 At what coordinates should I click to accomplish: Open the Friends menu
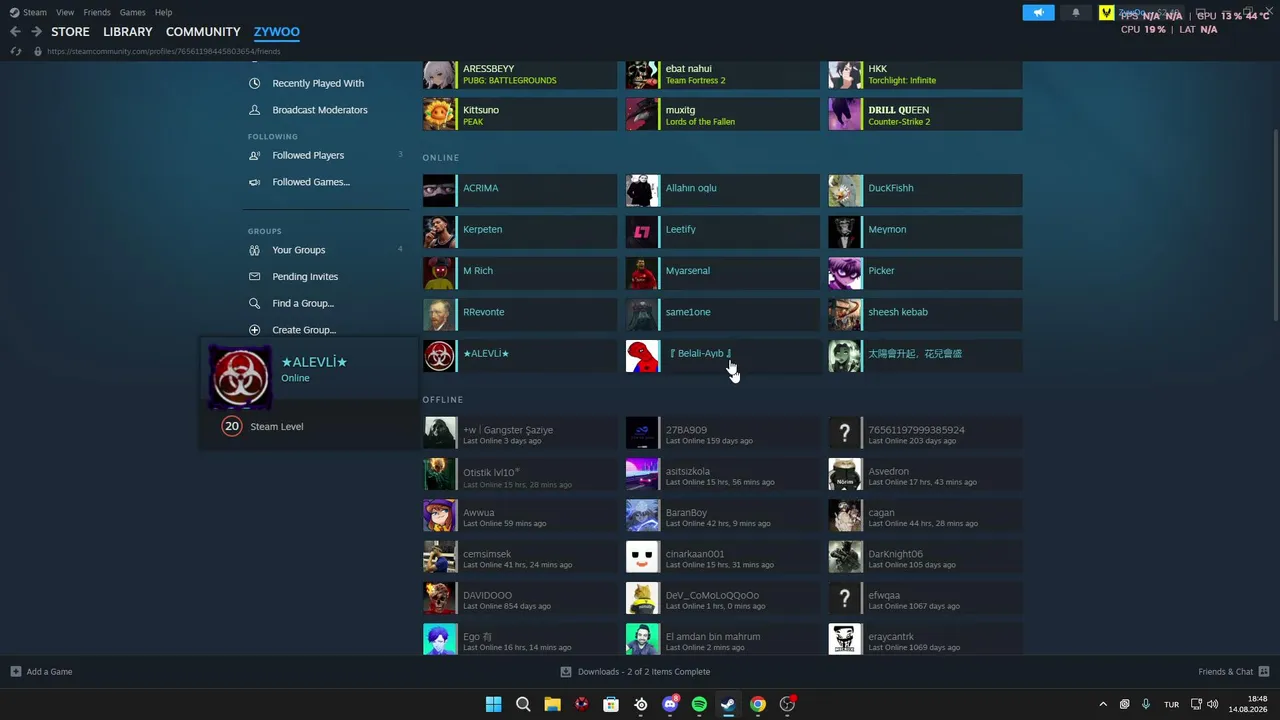(x=97, y=13)
